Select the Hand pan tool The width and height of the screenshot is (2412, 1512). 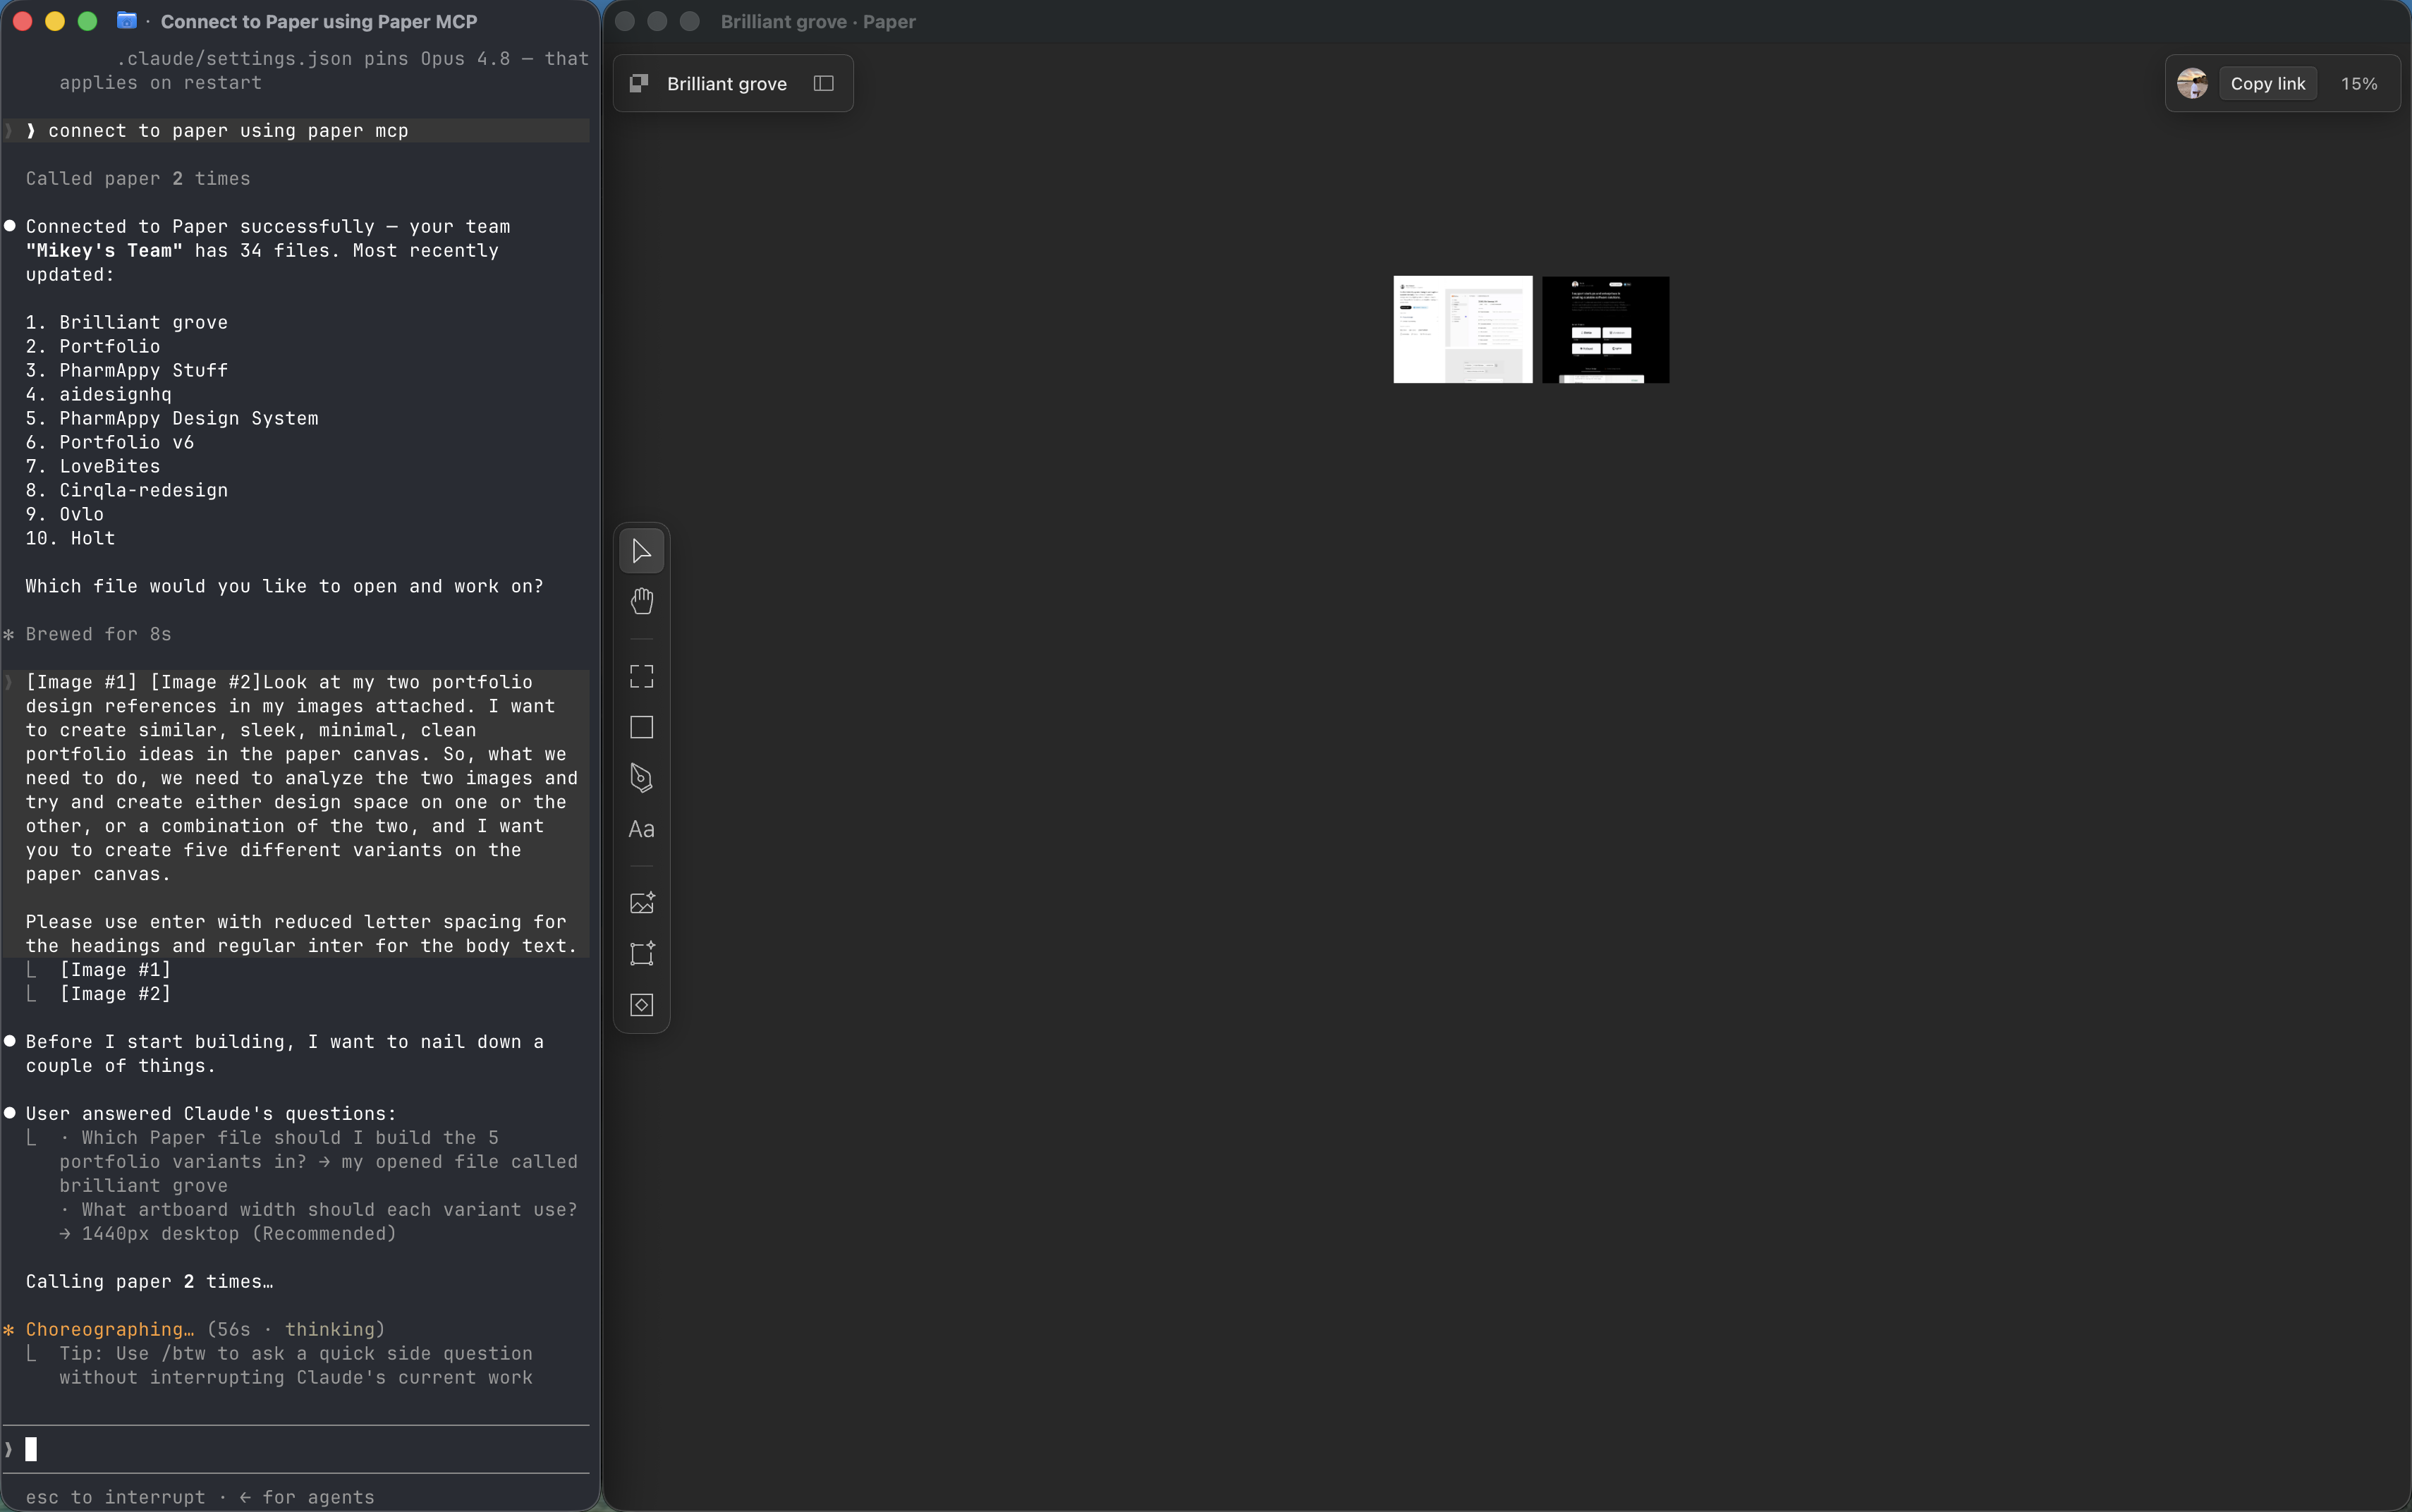click(641, 601)
